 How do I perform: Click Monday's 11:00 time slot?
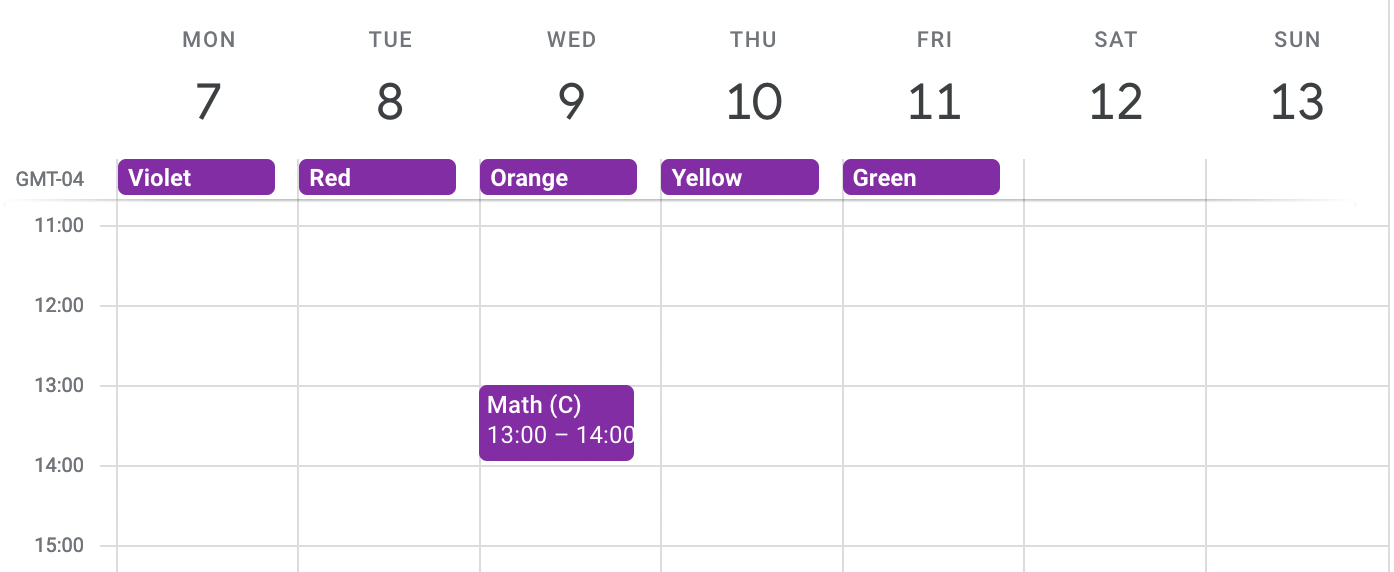[x=207, y=265]
